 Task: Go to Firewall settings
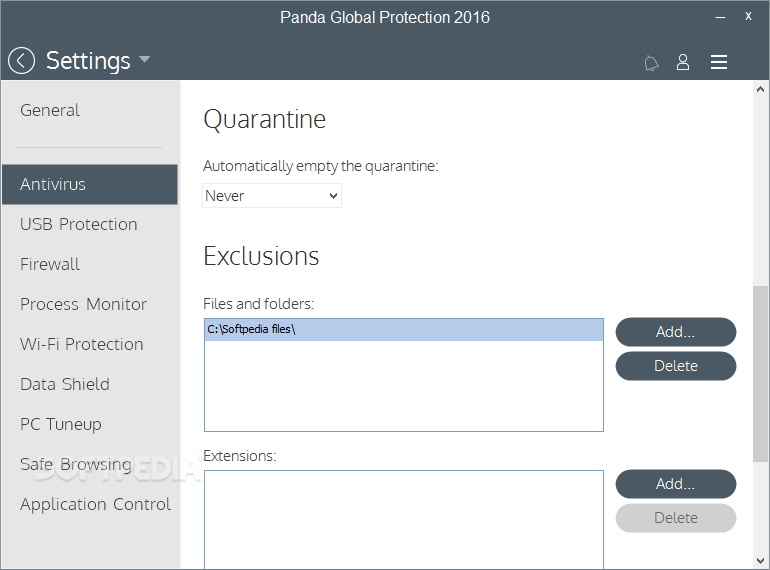click(50, 264)
